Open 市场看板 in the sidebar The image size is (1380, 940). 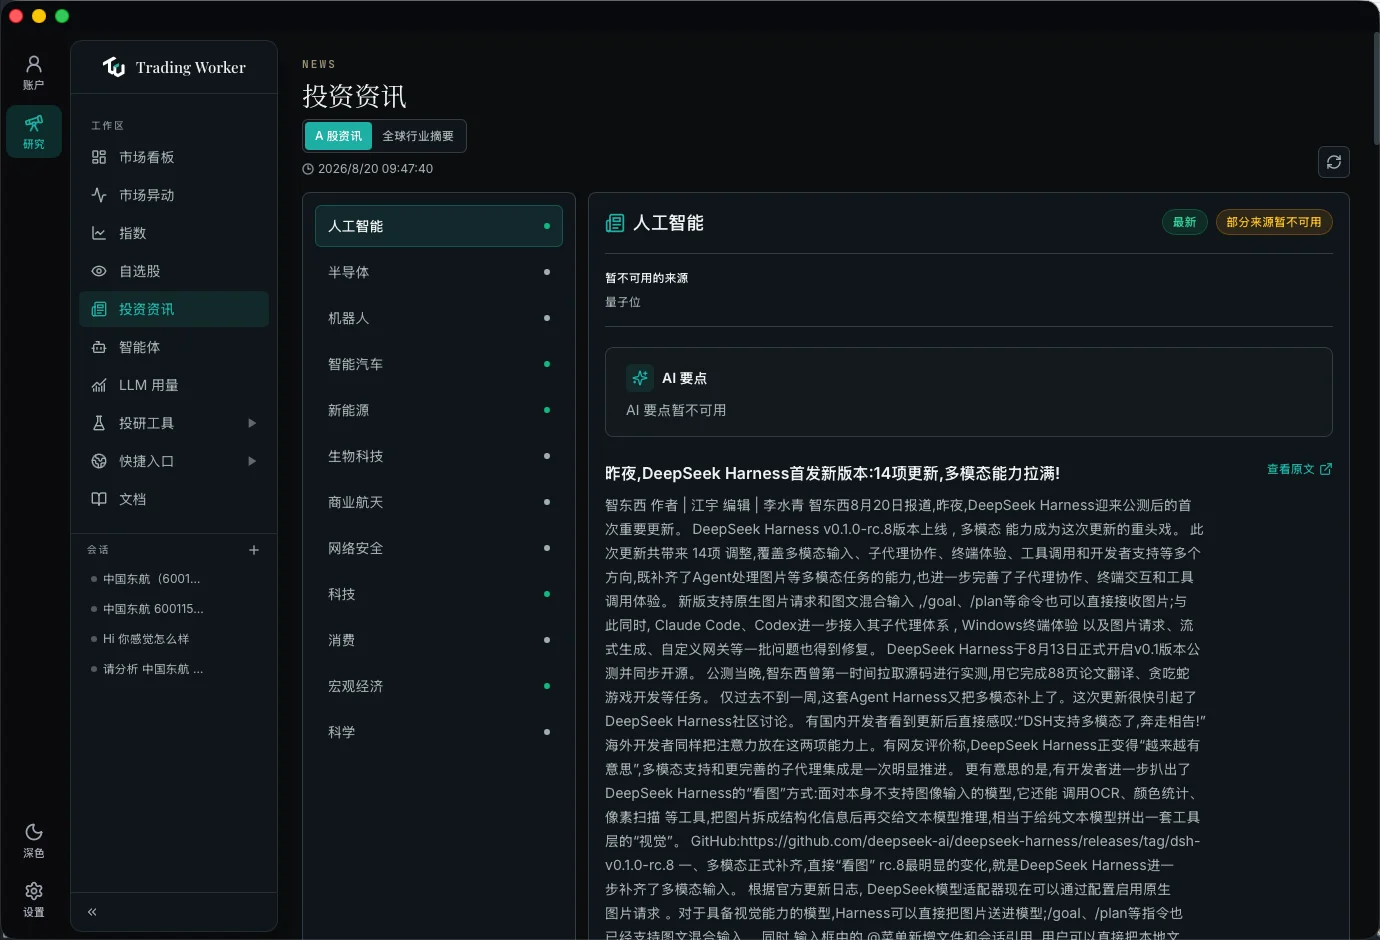click(x=174, y=157)
